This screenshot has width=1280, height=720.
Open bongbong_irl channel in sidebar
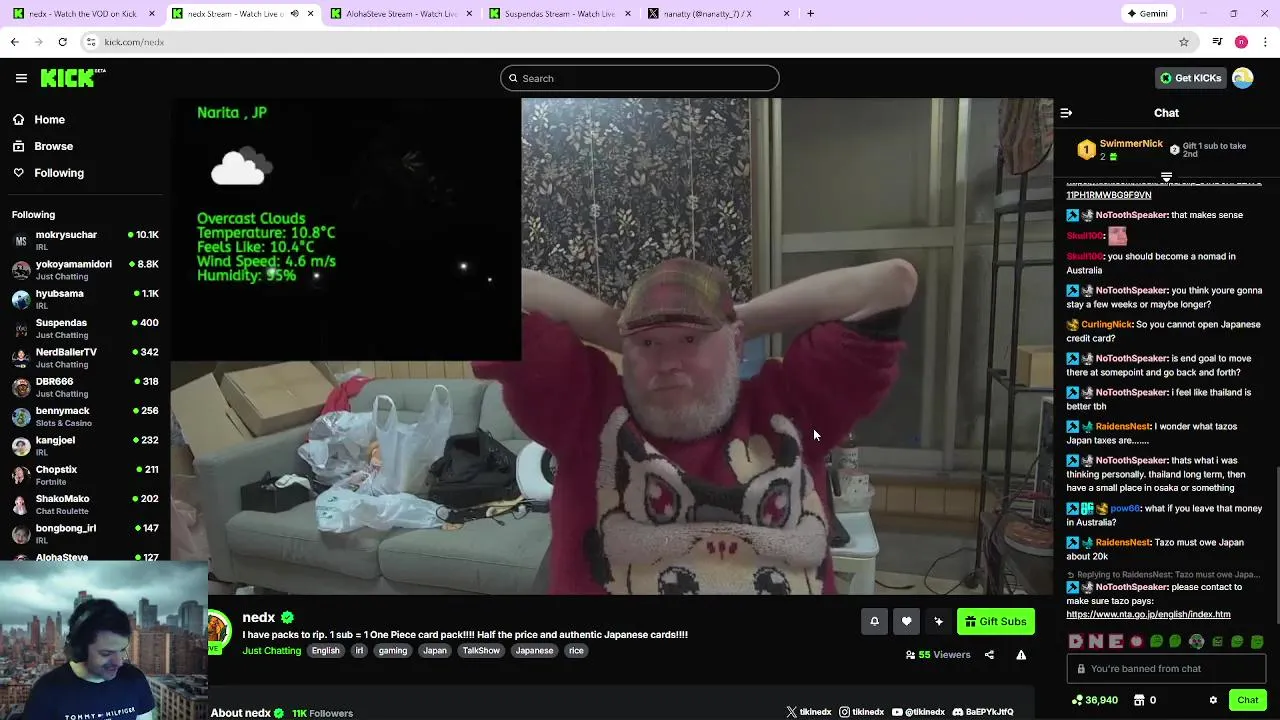[85, 534]
